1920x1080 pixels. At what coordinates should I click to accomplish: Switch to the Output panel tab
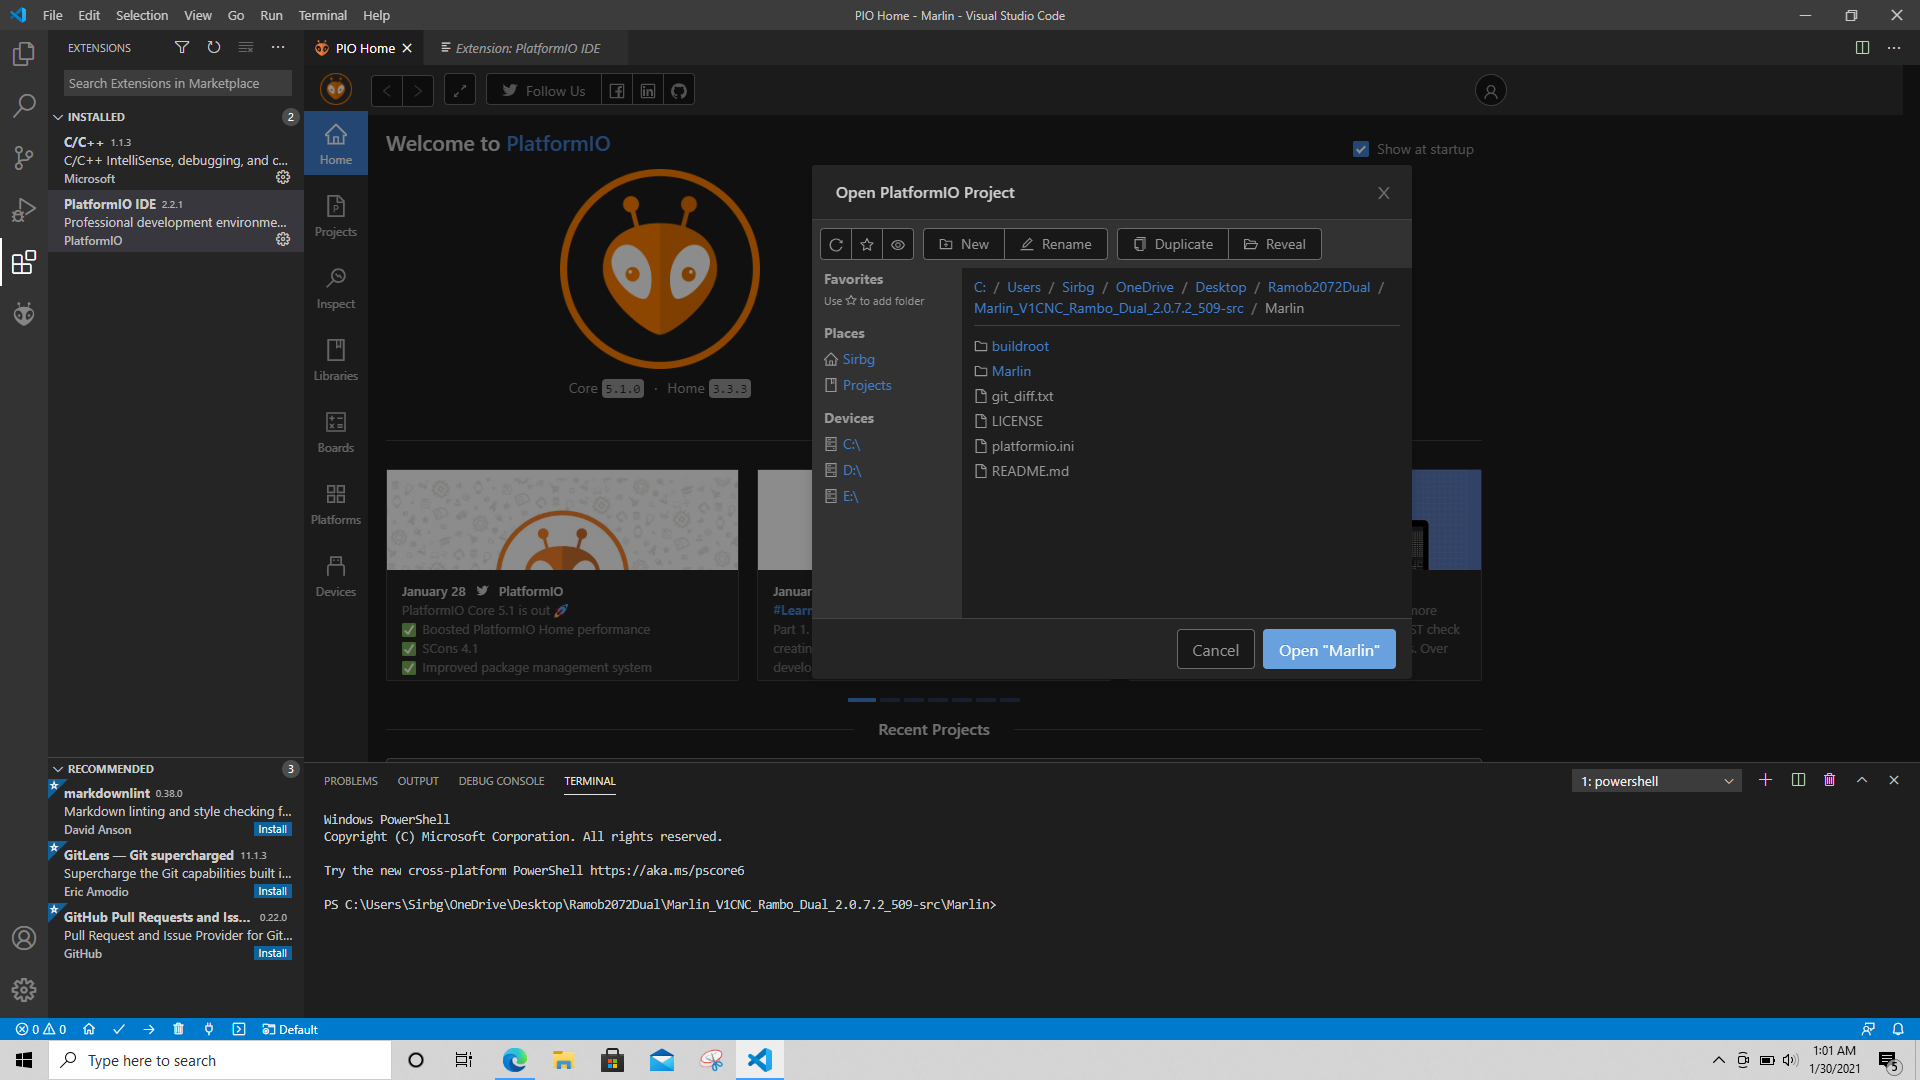coord(418,781)
